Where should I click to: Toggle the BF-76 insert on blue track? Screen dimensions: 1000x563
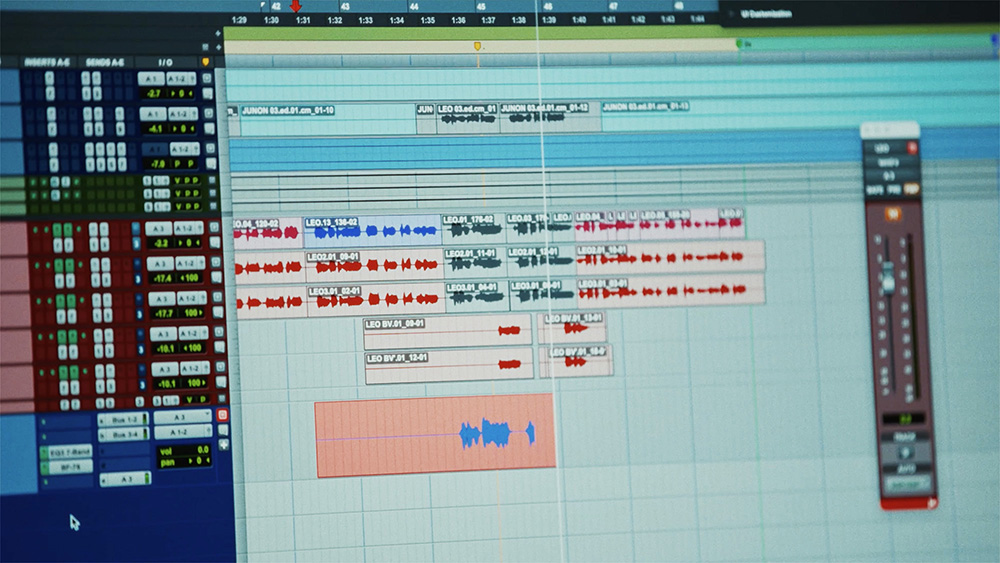coord(70,467)
